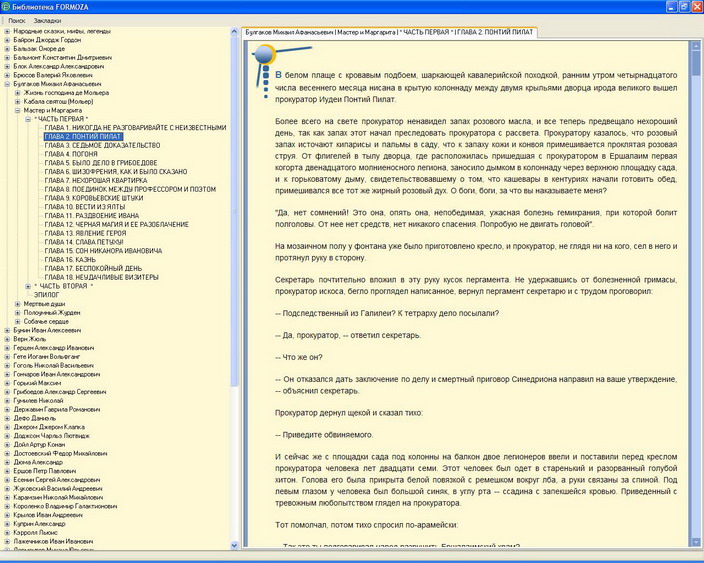Select author Герцен Александр Иванович

pyautogui.click(x=54, y=348)
